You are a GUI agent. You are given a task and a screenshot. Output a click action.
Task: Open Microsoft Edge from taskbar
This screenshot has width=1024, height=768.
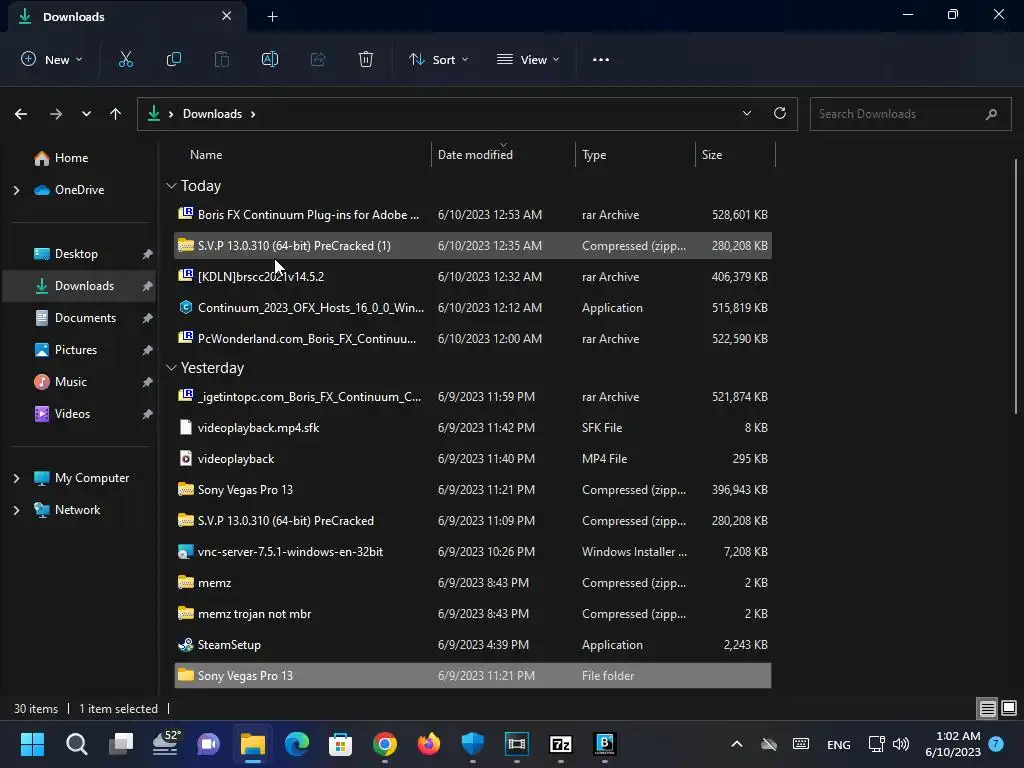click(296, 744)
